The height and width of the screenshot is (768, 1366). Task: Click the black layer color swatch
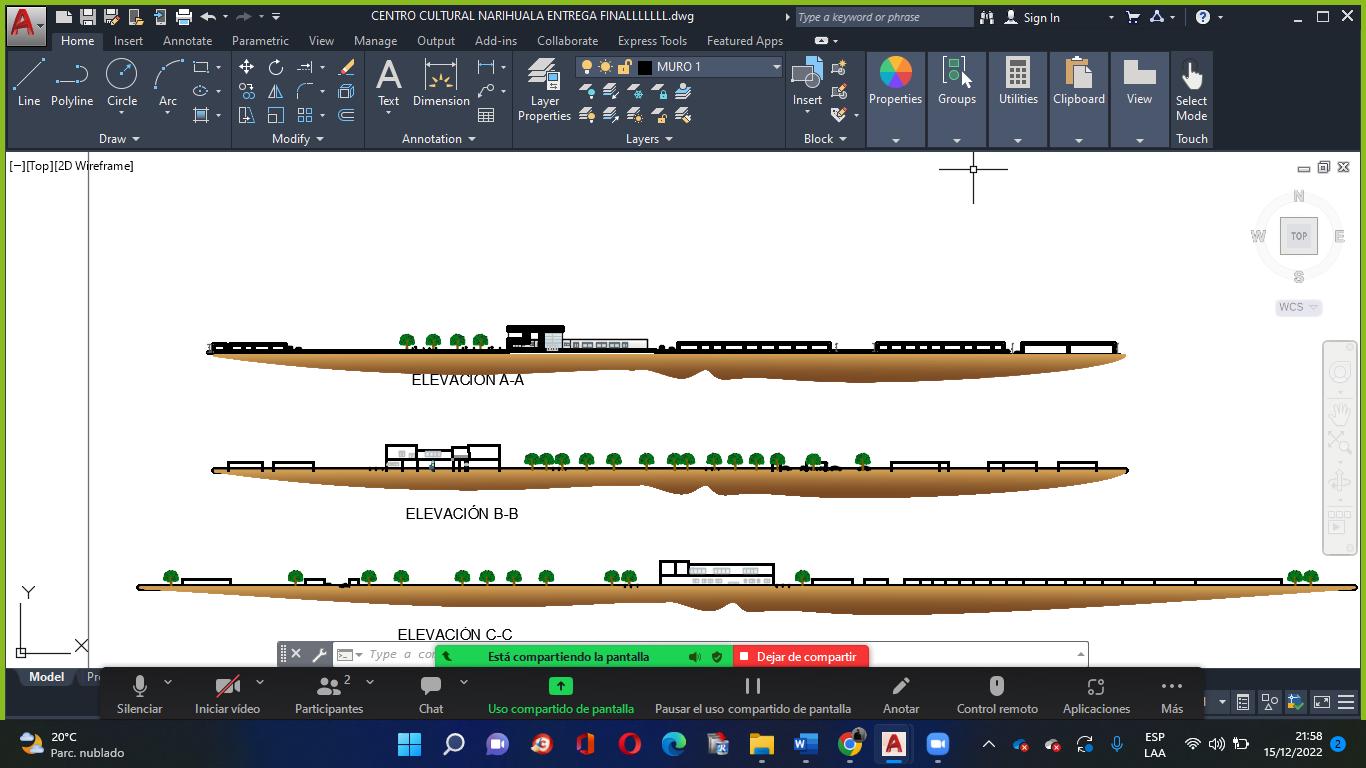pyautogui.click(x=645, y=67)
